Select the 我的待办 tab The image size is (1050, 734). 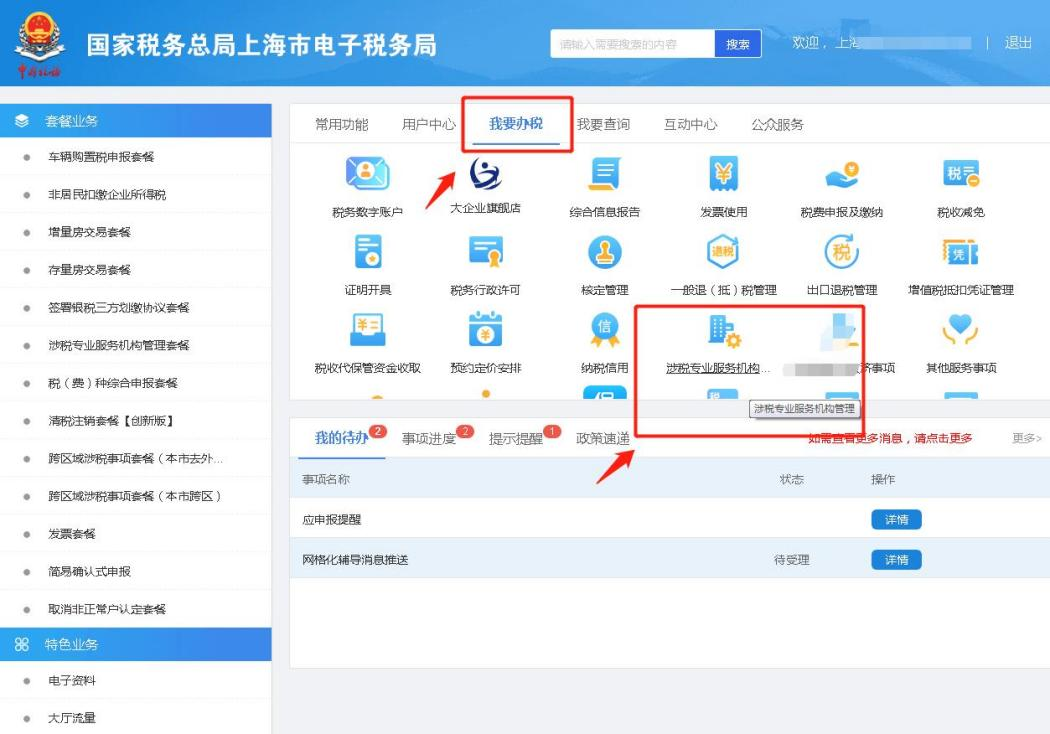(x=342, y=438)
